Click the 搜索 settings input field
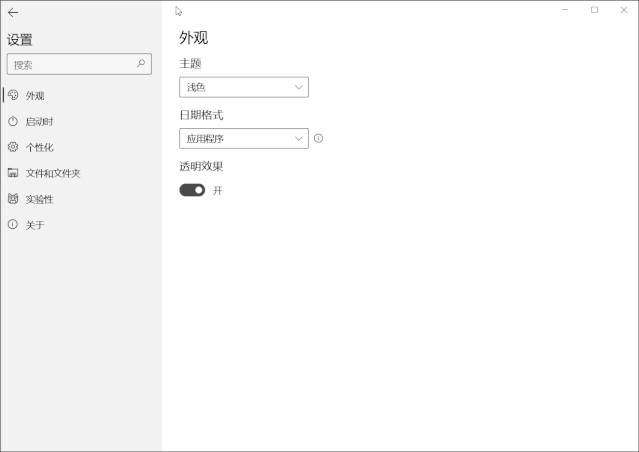The width and height of the screenshot is (639, 452). 79,64
